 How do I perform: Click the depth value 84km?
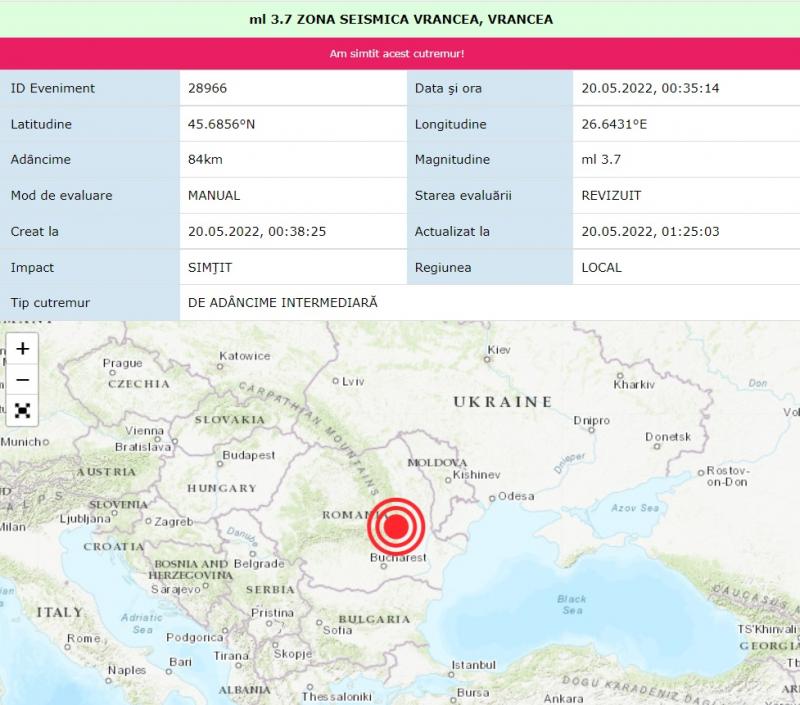[x=205, y=159]
